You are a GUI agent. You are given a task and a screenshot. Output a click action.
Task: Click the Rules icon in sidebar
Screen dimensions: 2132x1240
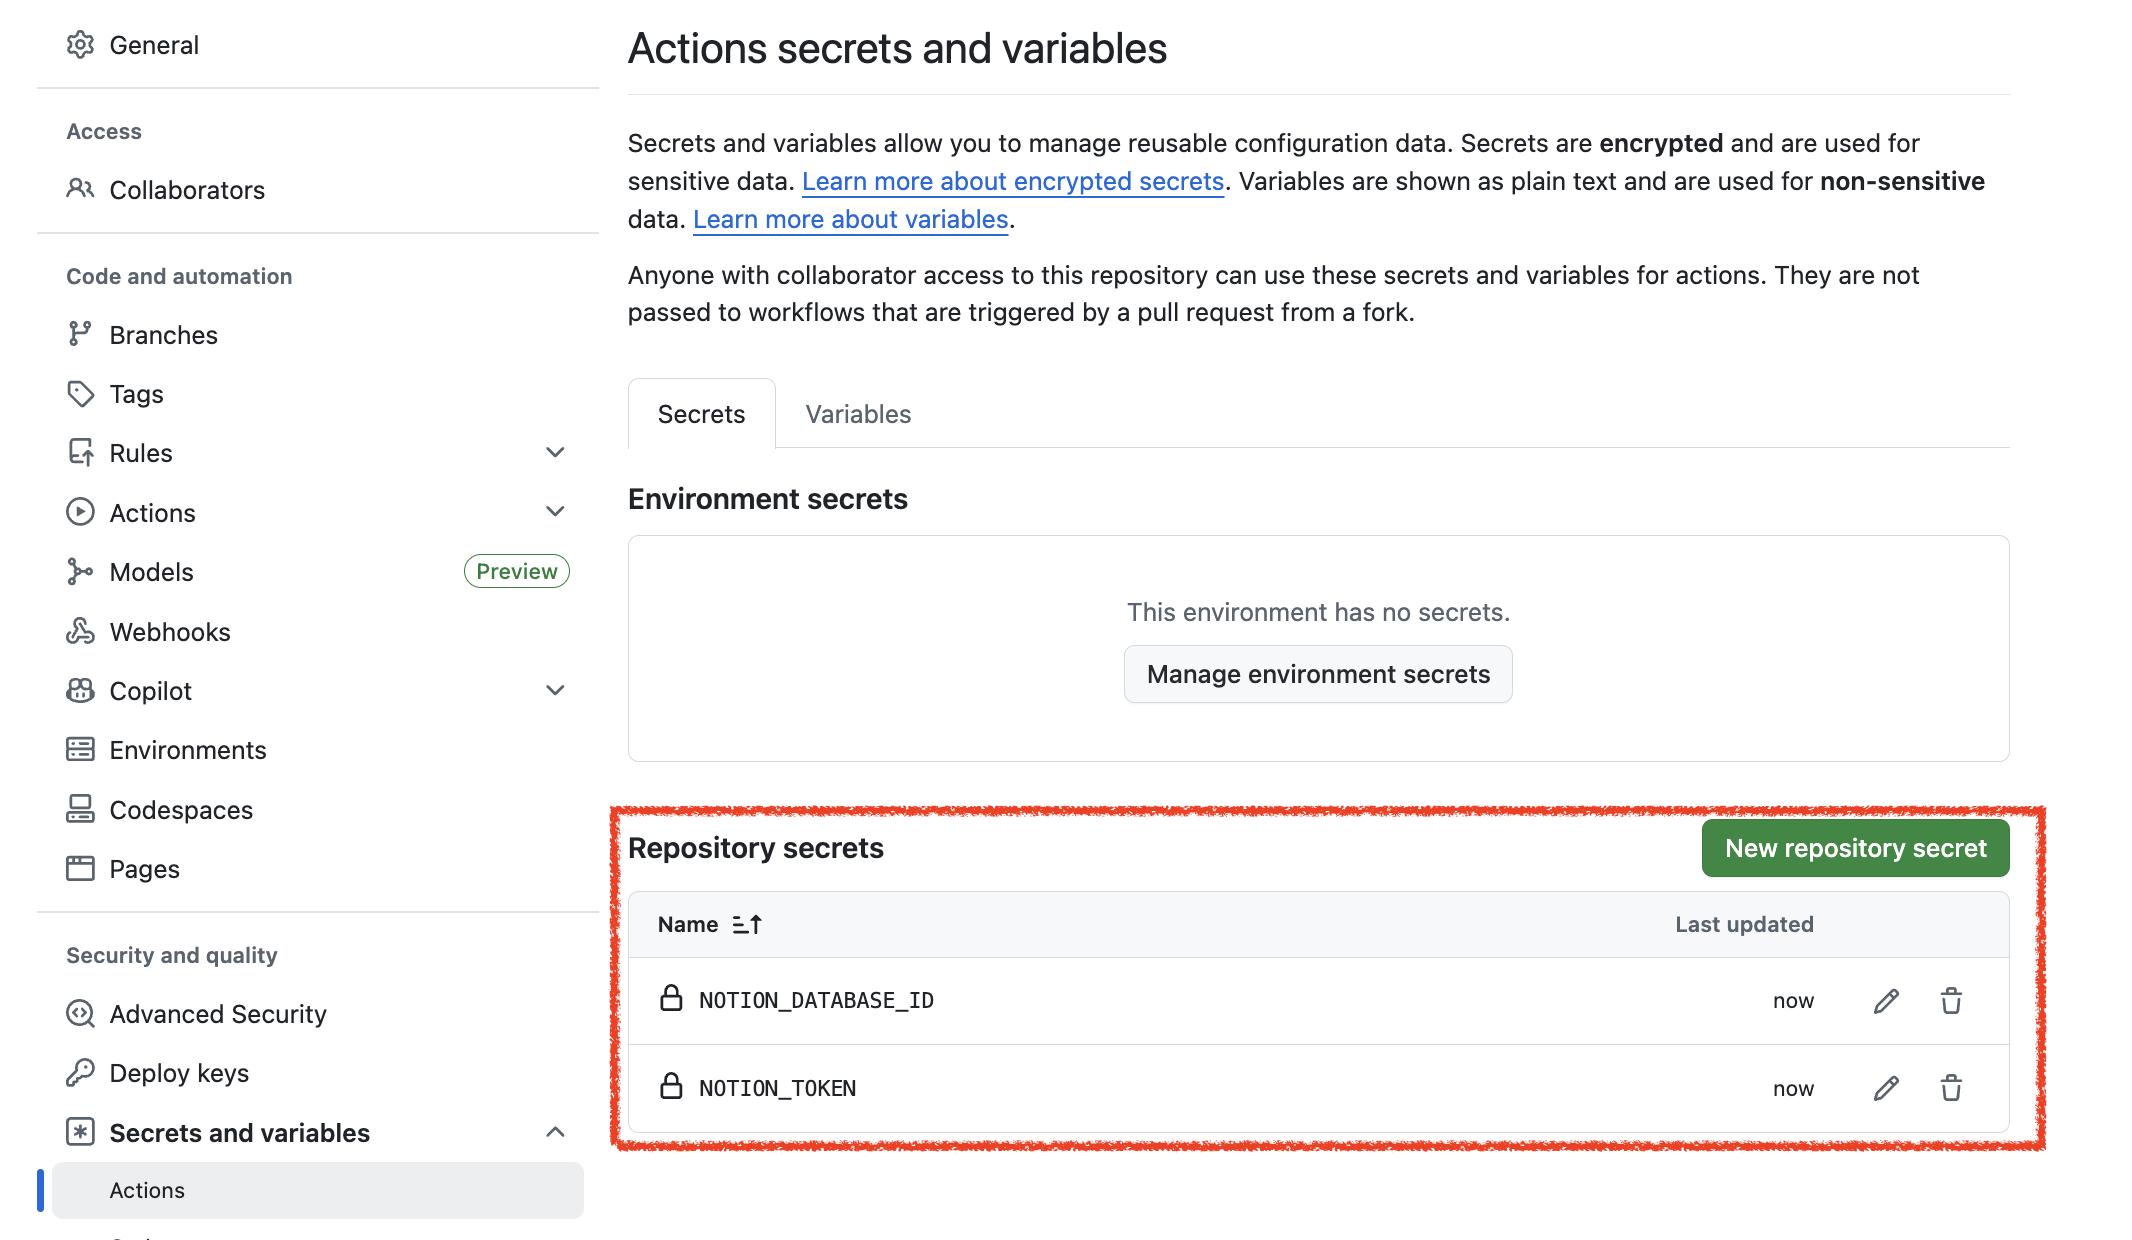click(x=80, y=453)
